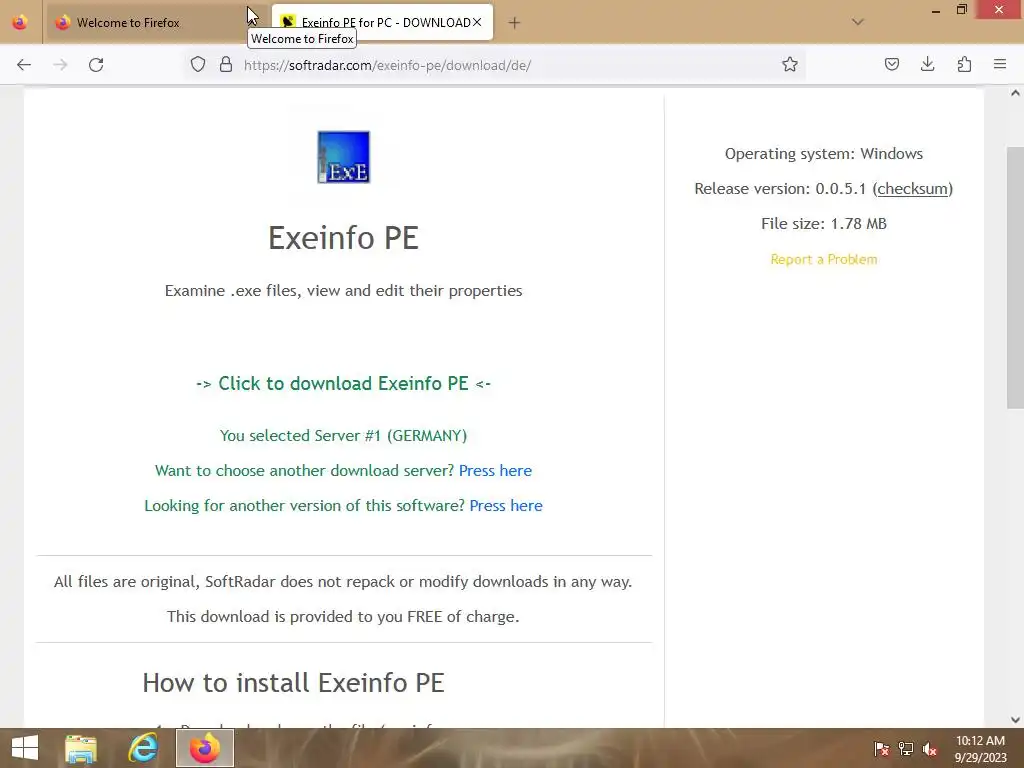Find another software version link
Image resolution: width=1024 pixels, height=768 pixels.
pyautogui.click(x=506, y=506)
